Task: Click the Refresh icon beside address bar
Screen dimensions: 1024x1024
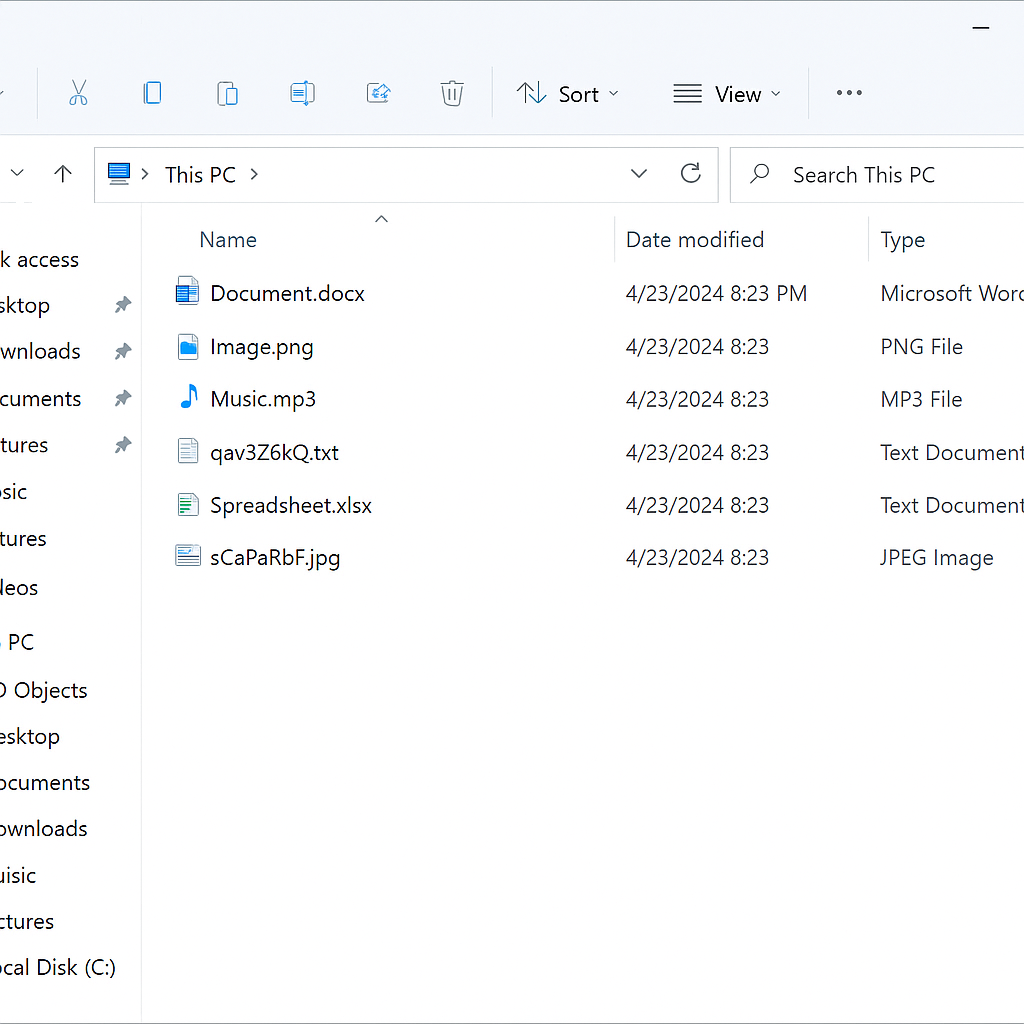Action: click(x=690, y=174)
